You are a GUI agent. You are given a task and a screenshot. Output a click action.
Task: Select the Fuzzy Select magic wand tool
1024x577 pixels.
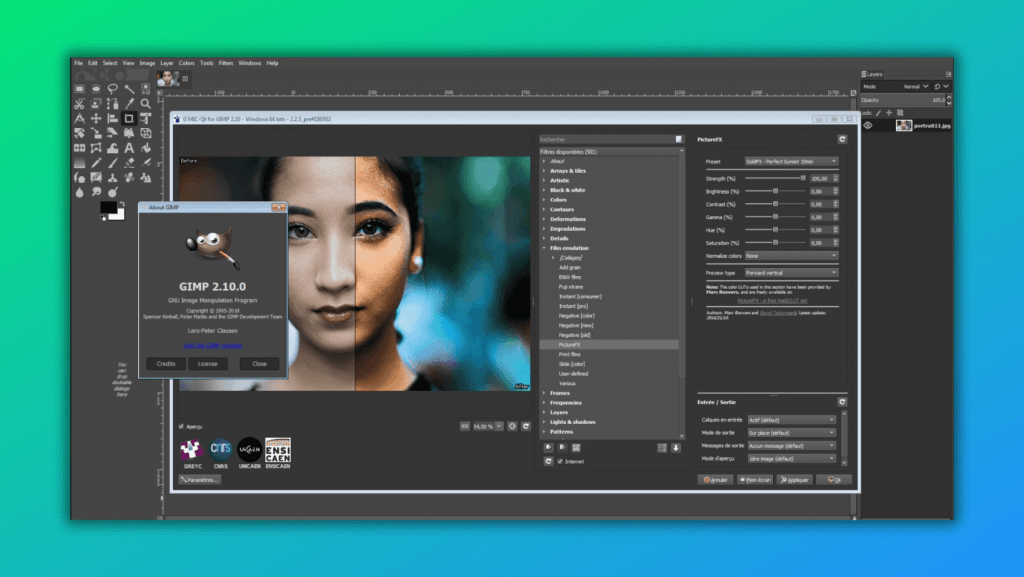point(129,89)
